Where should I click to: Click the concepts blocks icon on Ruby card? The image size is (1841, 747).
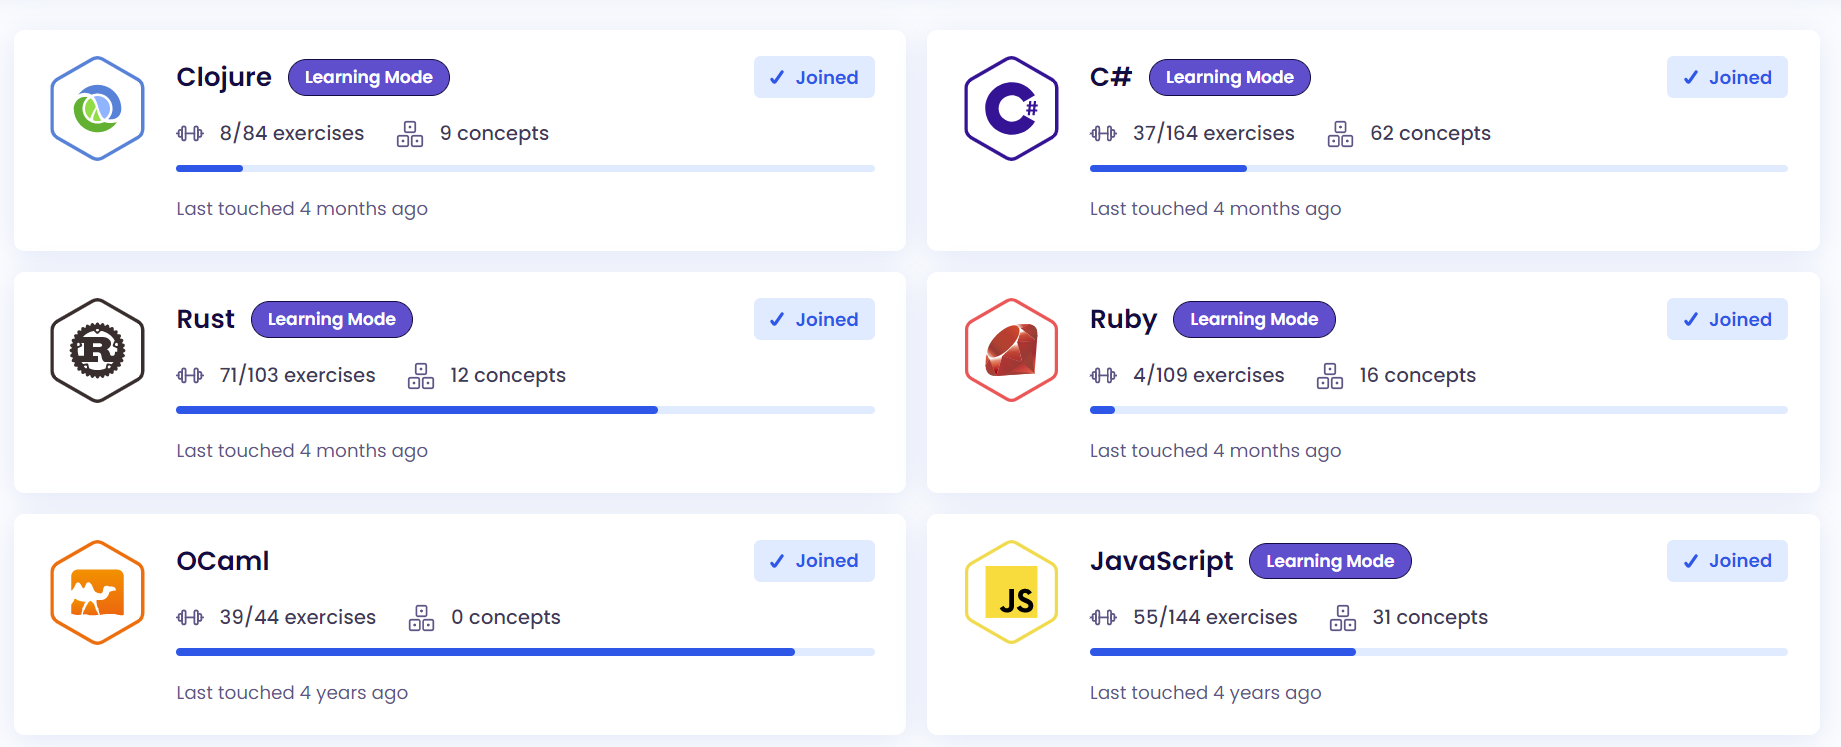[x=1330, y=375]
